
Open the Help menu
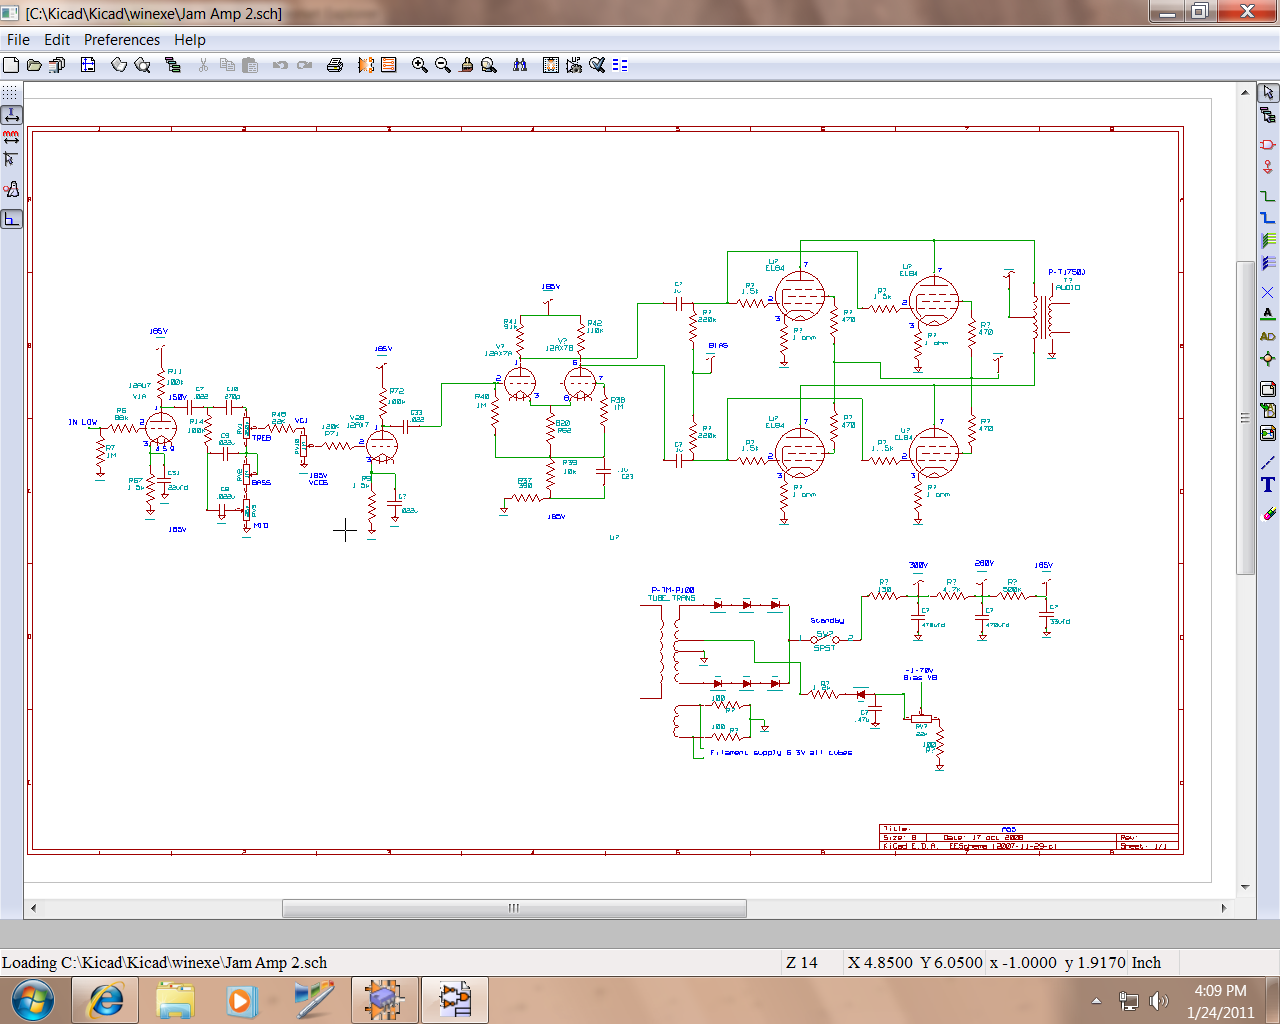190,40
